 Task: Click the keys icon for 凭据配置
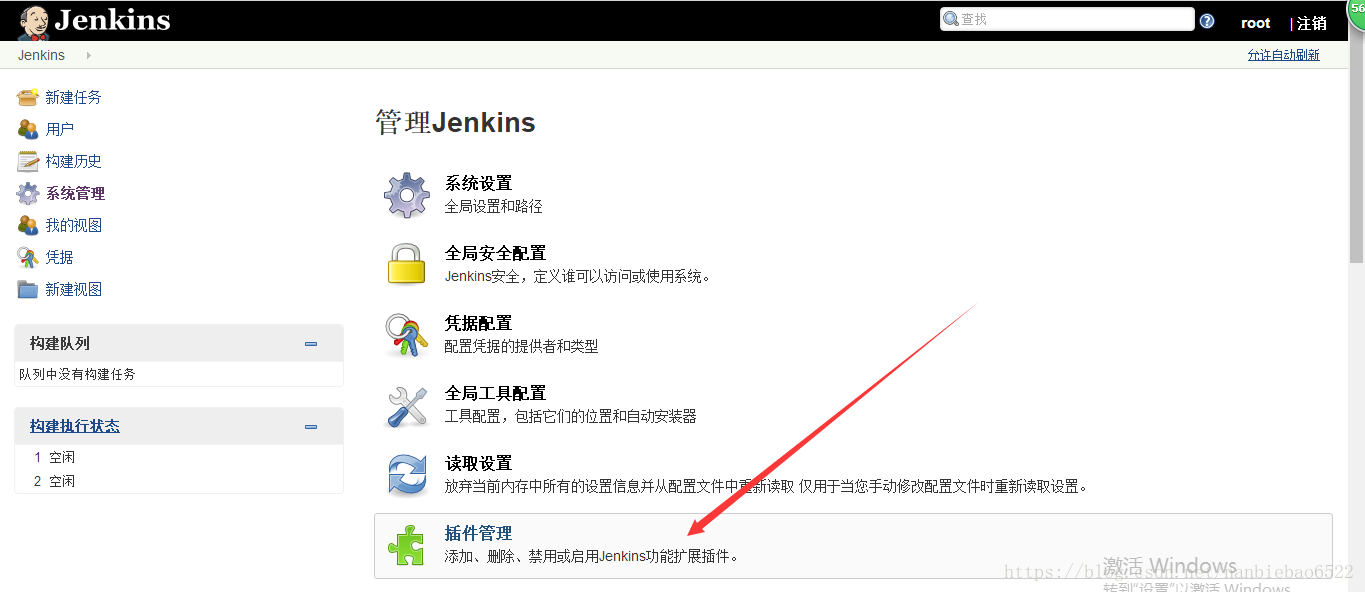(x=407, y=335)
